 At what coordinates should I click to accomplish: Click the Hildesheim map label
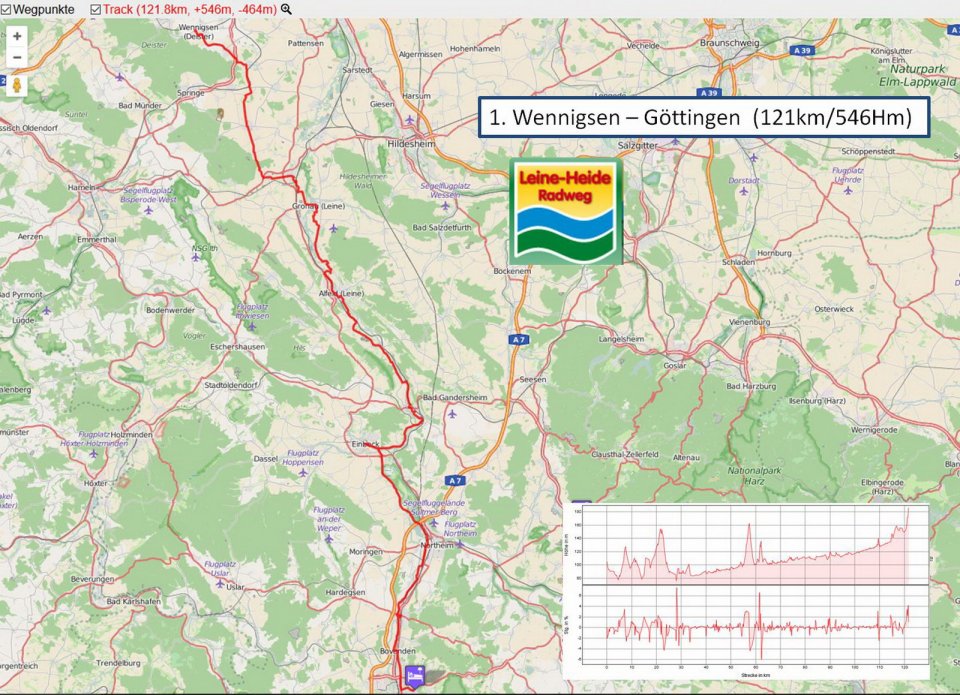coord(411,144)
